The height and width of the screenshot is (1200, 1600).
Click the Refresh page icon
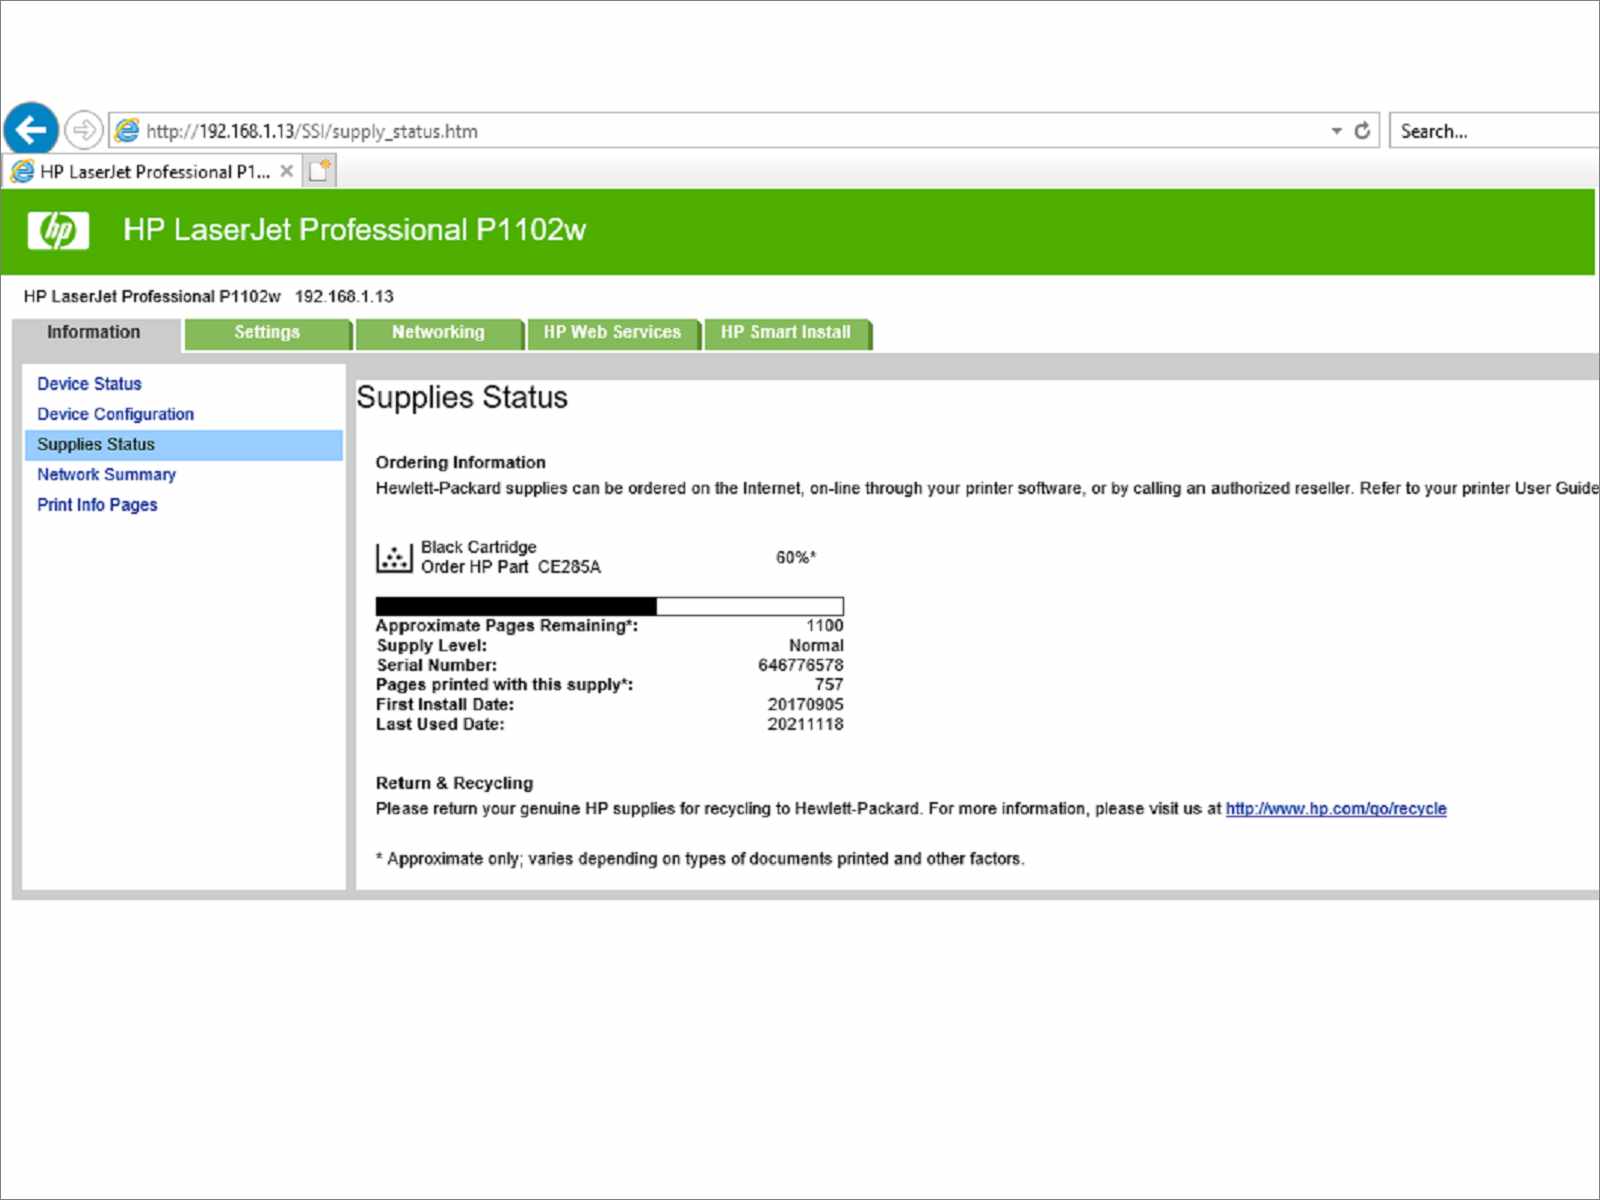1362,130
